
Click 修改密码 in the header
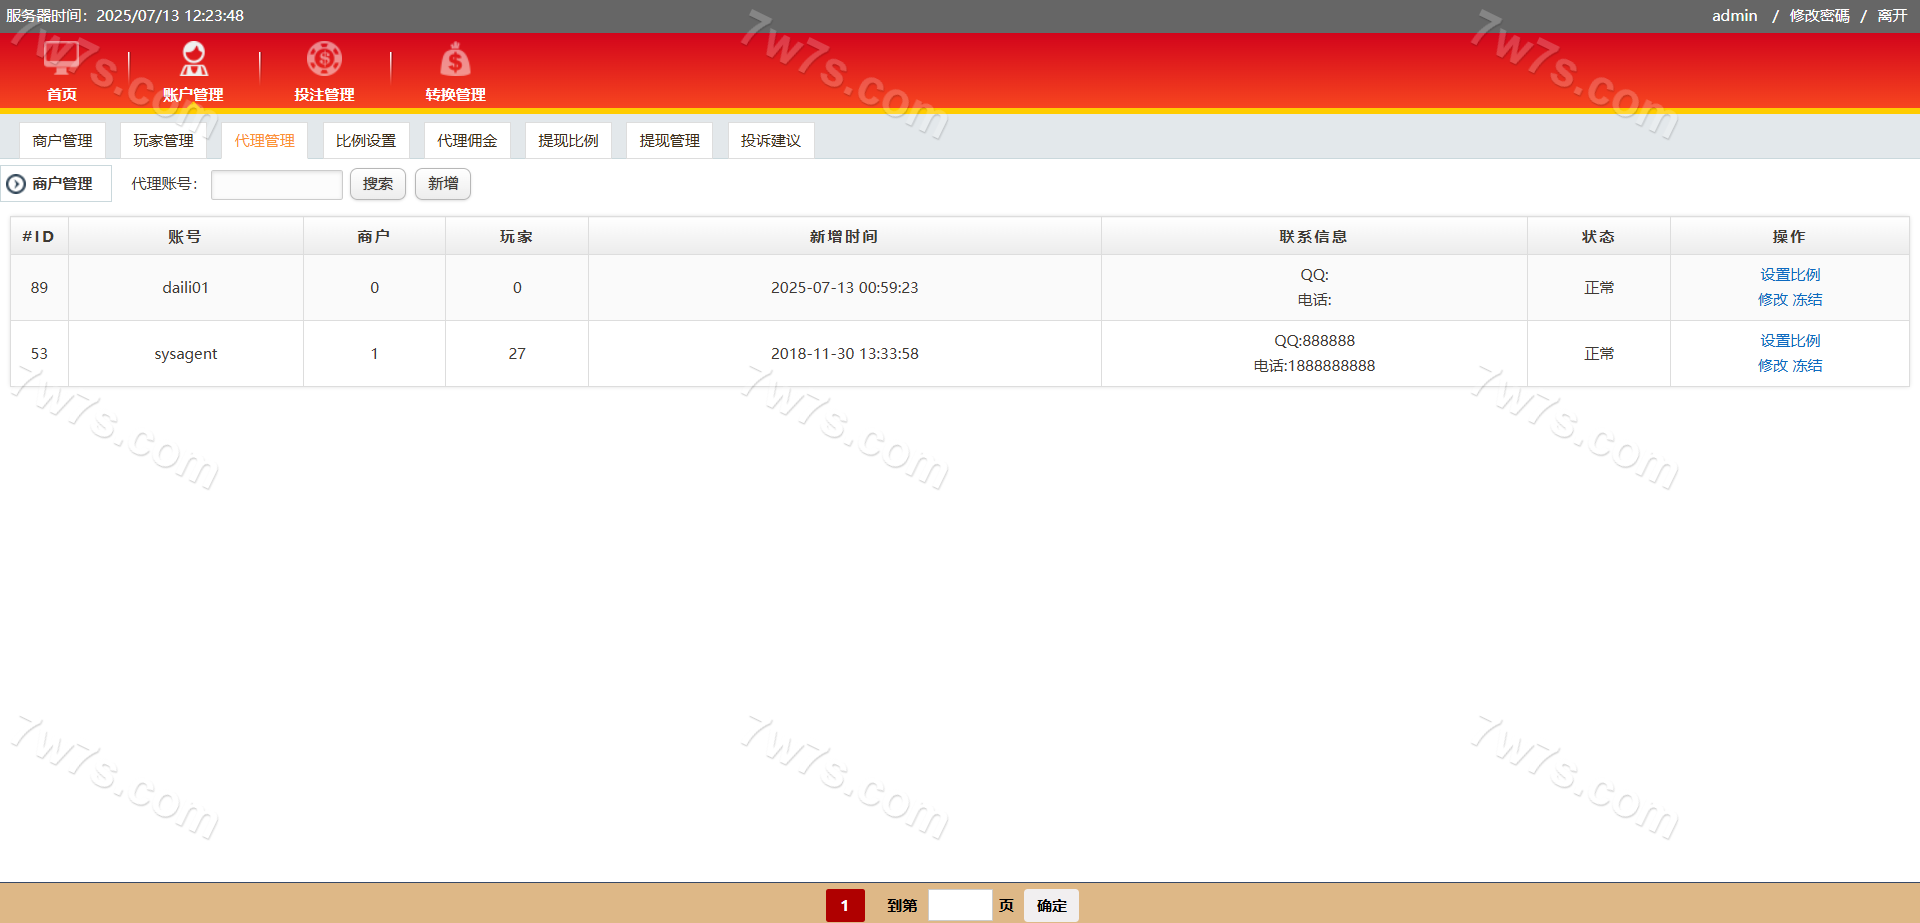click(x=1819, y=16)
